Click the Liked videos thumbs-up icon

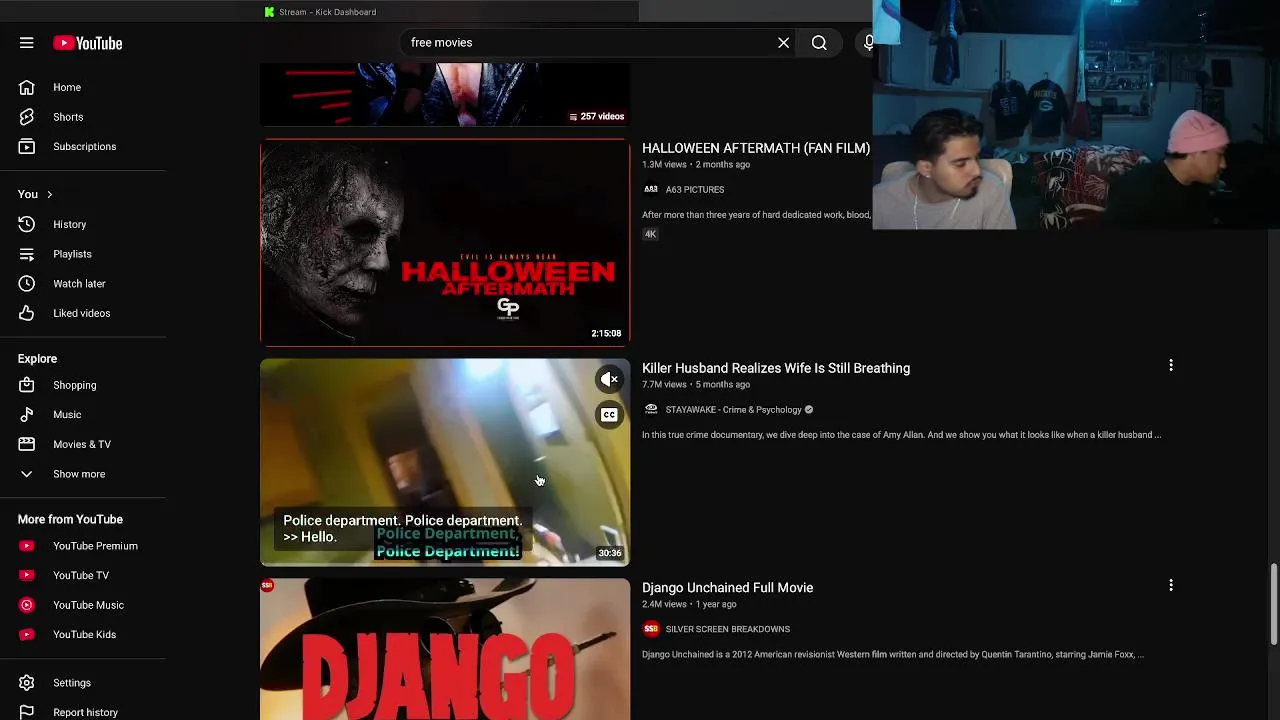(x=27, y=313)
